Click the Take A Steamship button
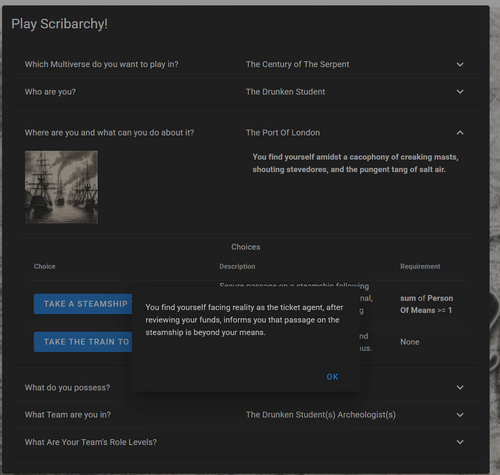The width and height of the screenshot is (500, 475). (x=83, y=304)
